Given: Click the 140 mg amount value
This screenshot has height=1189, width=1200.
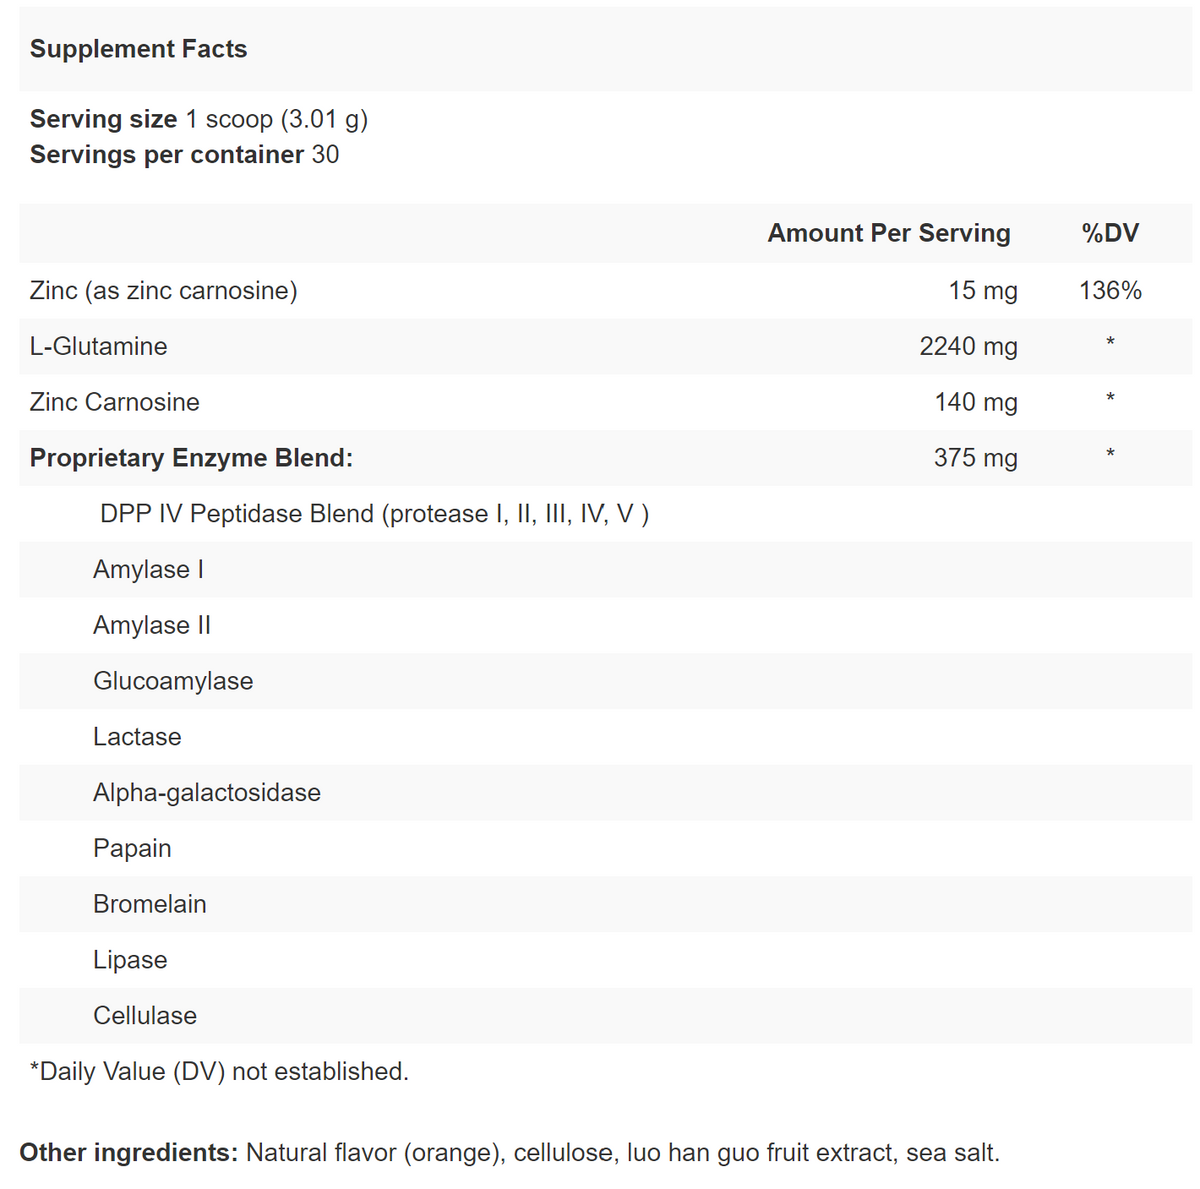Looking at the screenshot, I should pyautogui.click(x=975, y=402).
